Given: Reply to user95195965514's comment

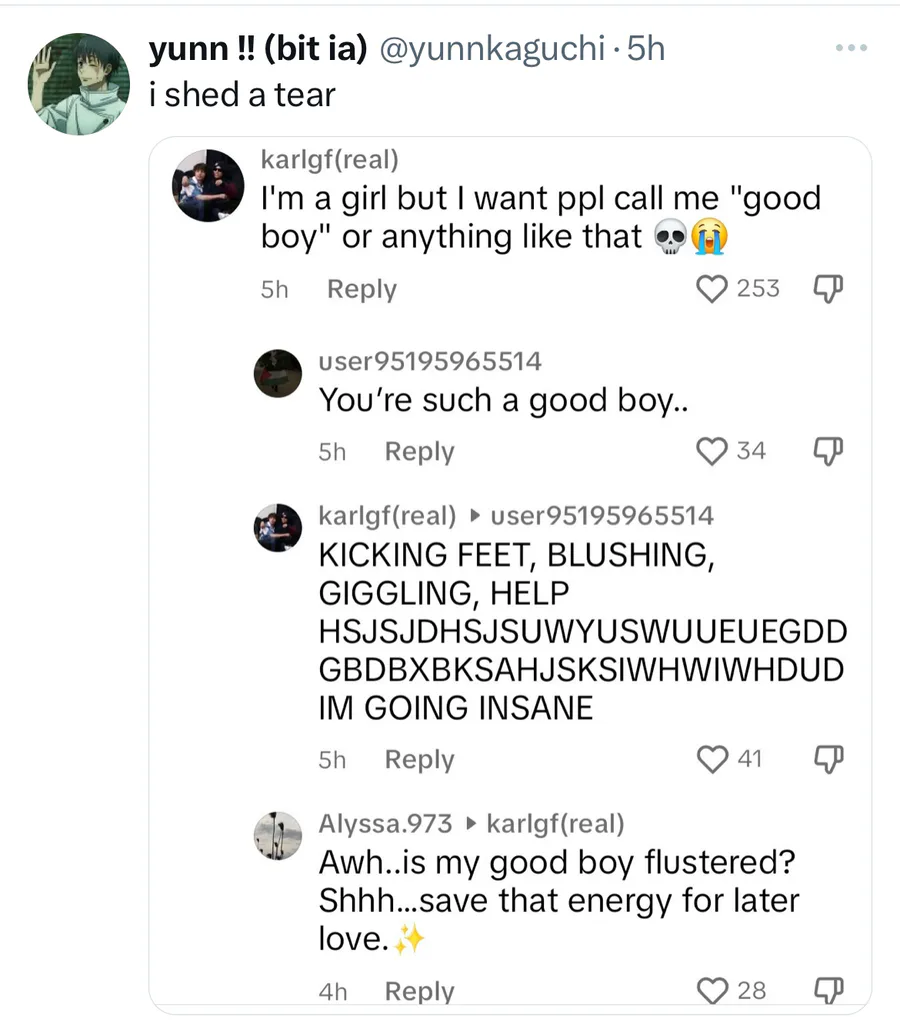Looking at the screenshot, I should [x=419, y=452].
